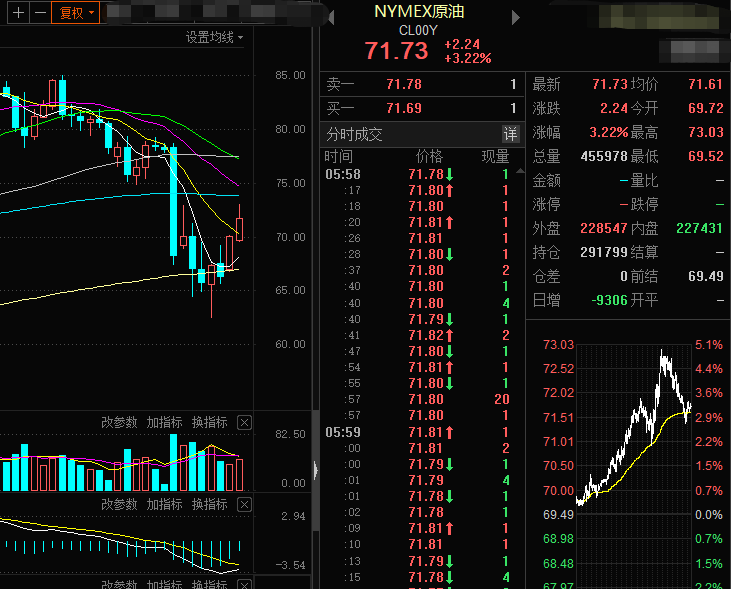The image size is (731, 589).
Task: Zoom out chart with minus button
Action: point(41,13)
